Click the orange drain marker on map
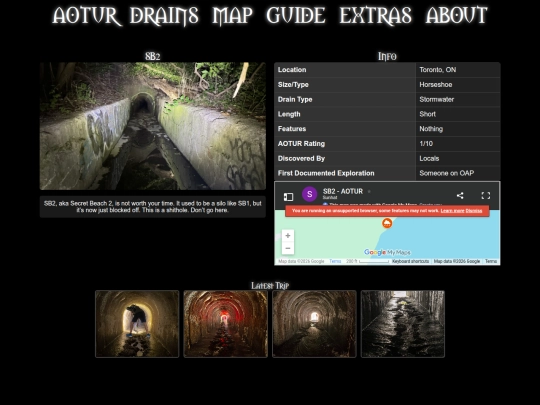Viewport: 540px width, 405px height. click(x=387, y=223)
